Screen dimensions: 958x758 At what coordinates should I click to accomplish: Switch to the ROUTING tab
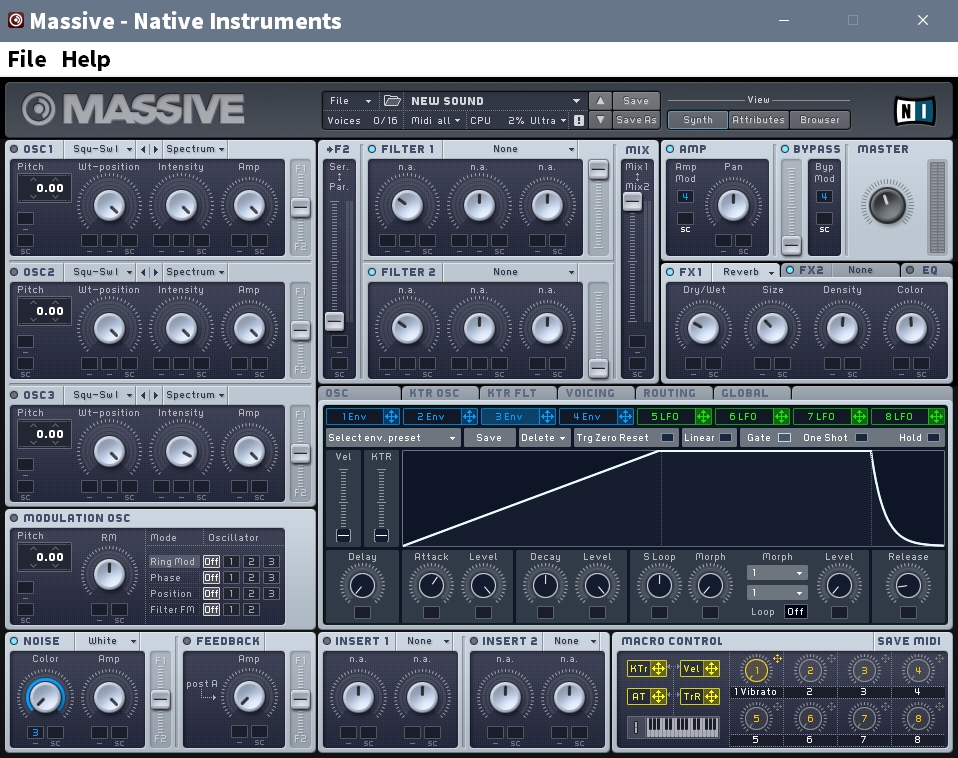pos(674,393)
